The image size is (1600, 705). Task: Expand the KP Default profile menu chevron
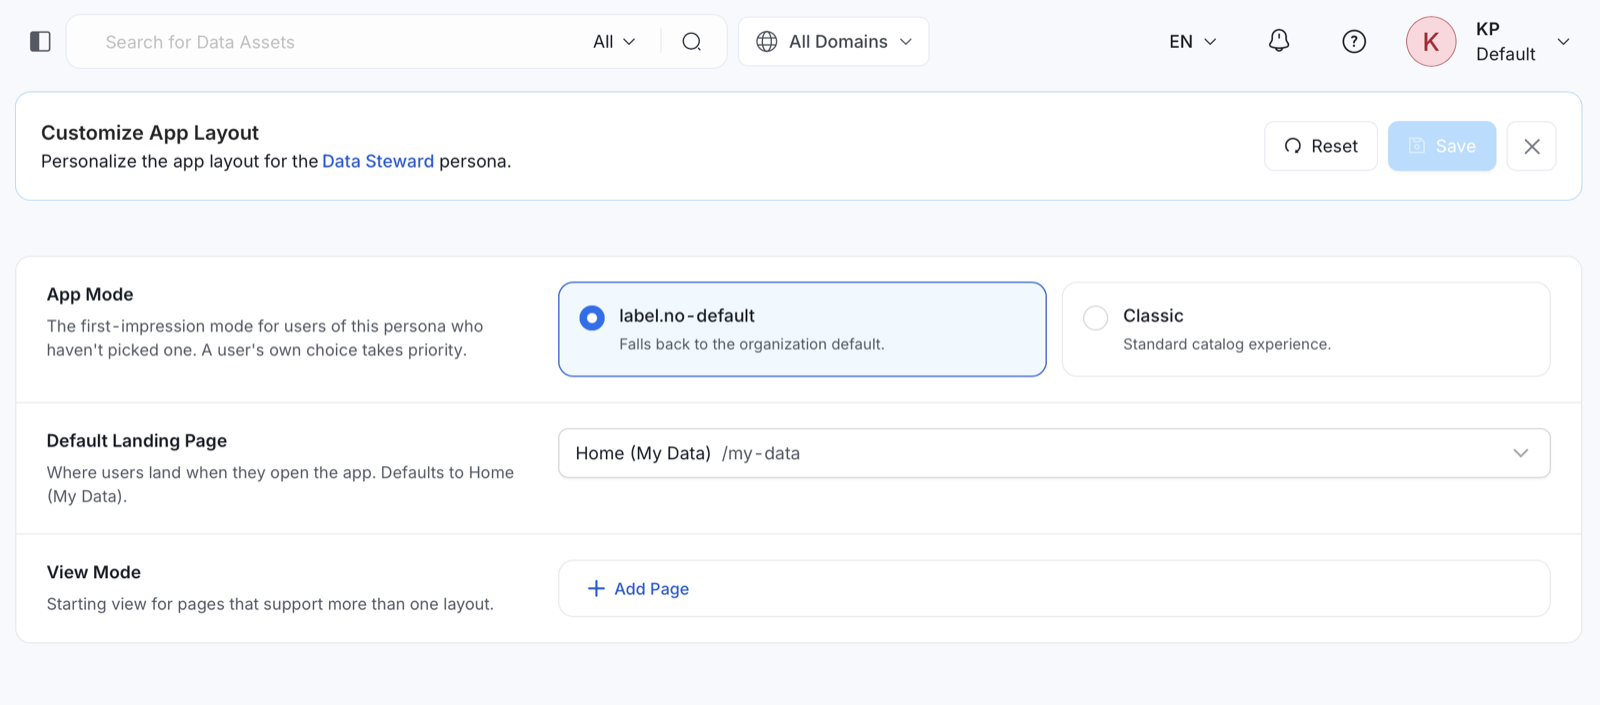(x=1563, y=41)
